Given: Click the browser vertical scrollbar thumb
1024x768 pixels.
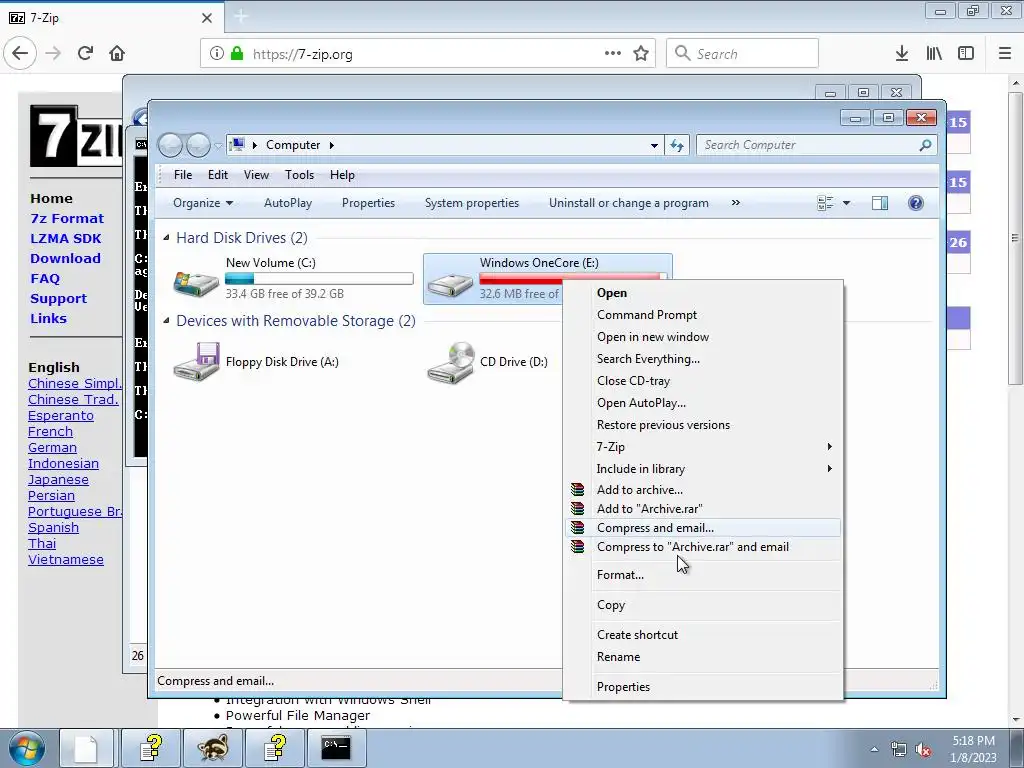Looking at the screenshot, I should coord(1015,238).
